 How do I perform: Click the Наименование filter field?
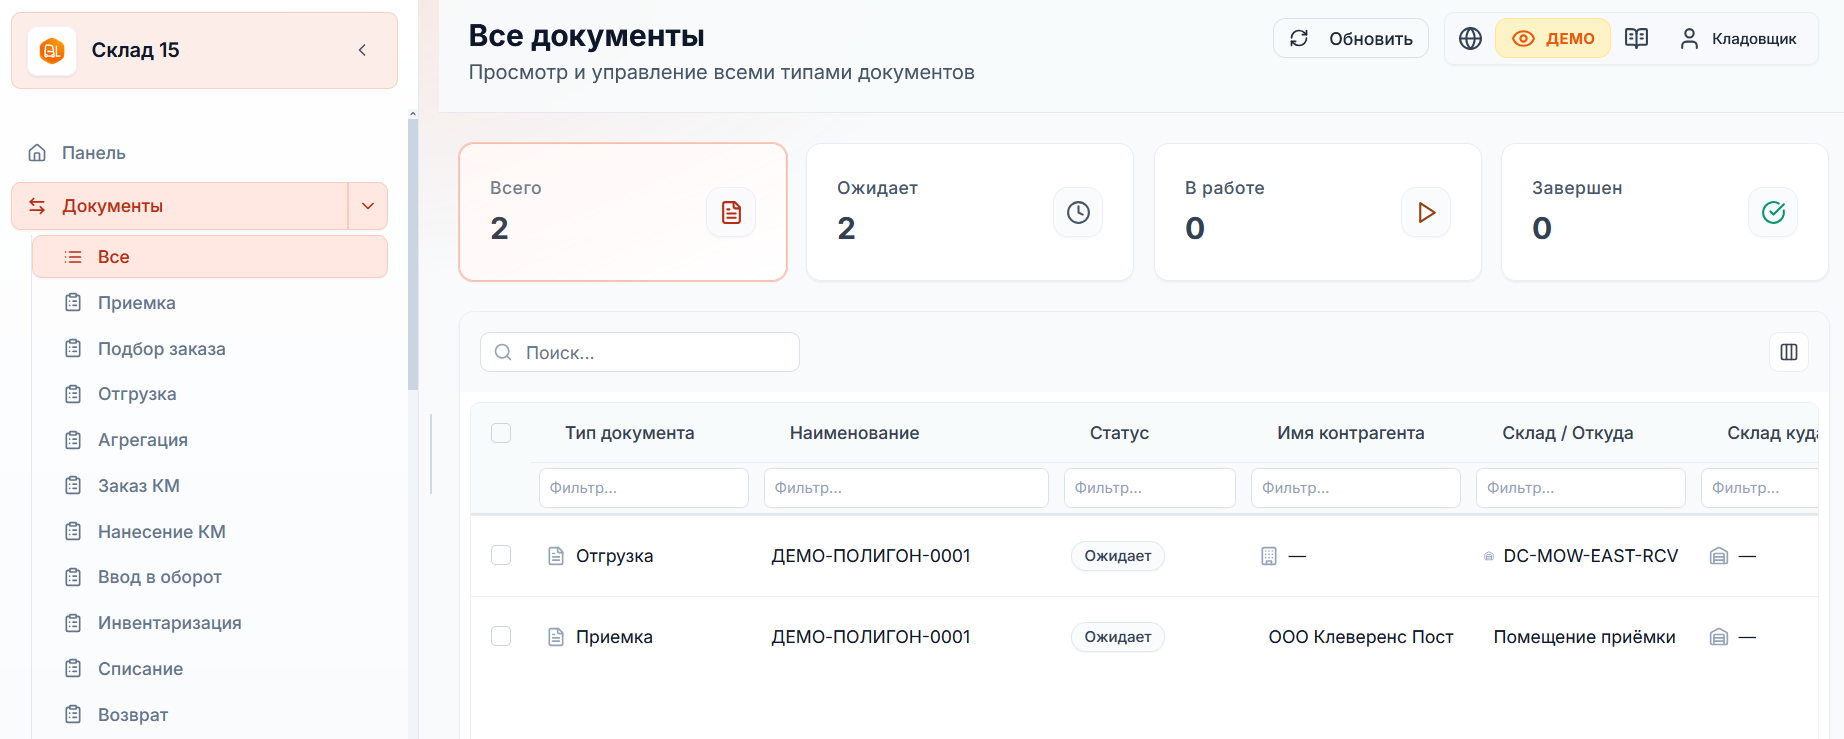coord(906,488)
